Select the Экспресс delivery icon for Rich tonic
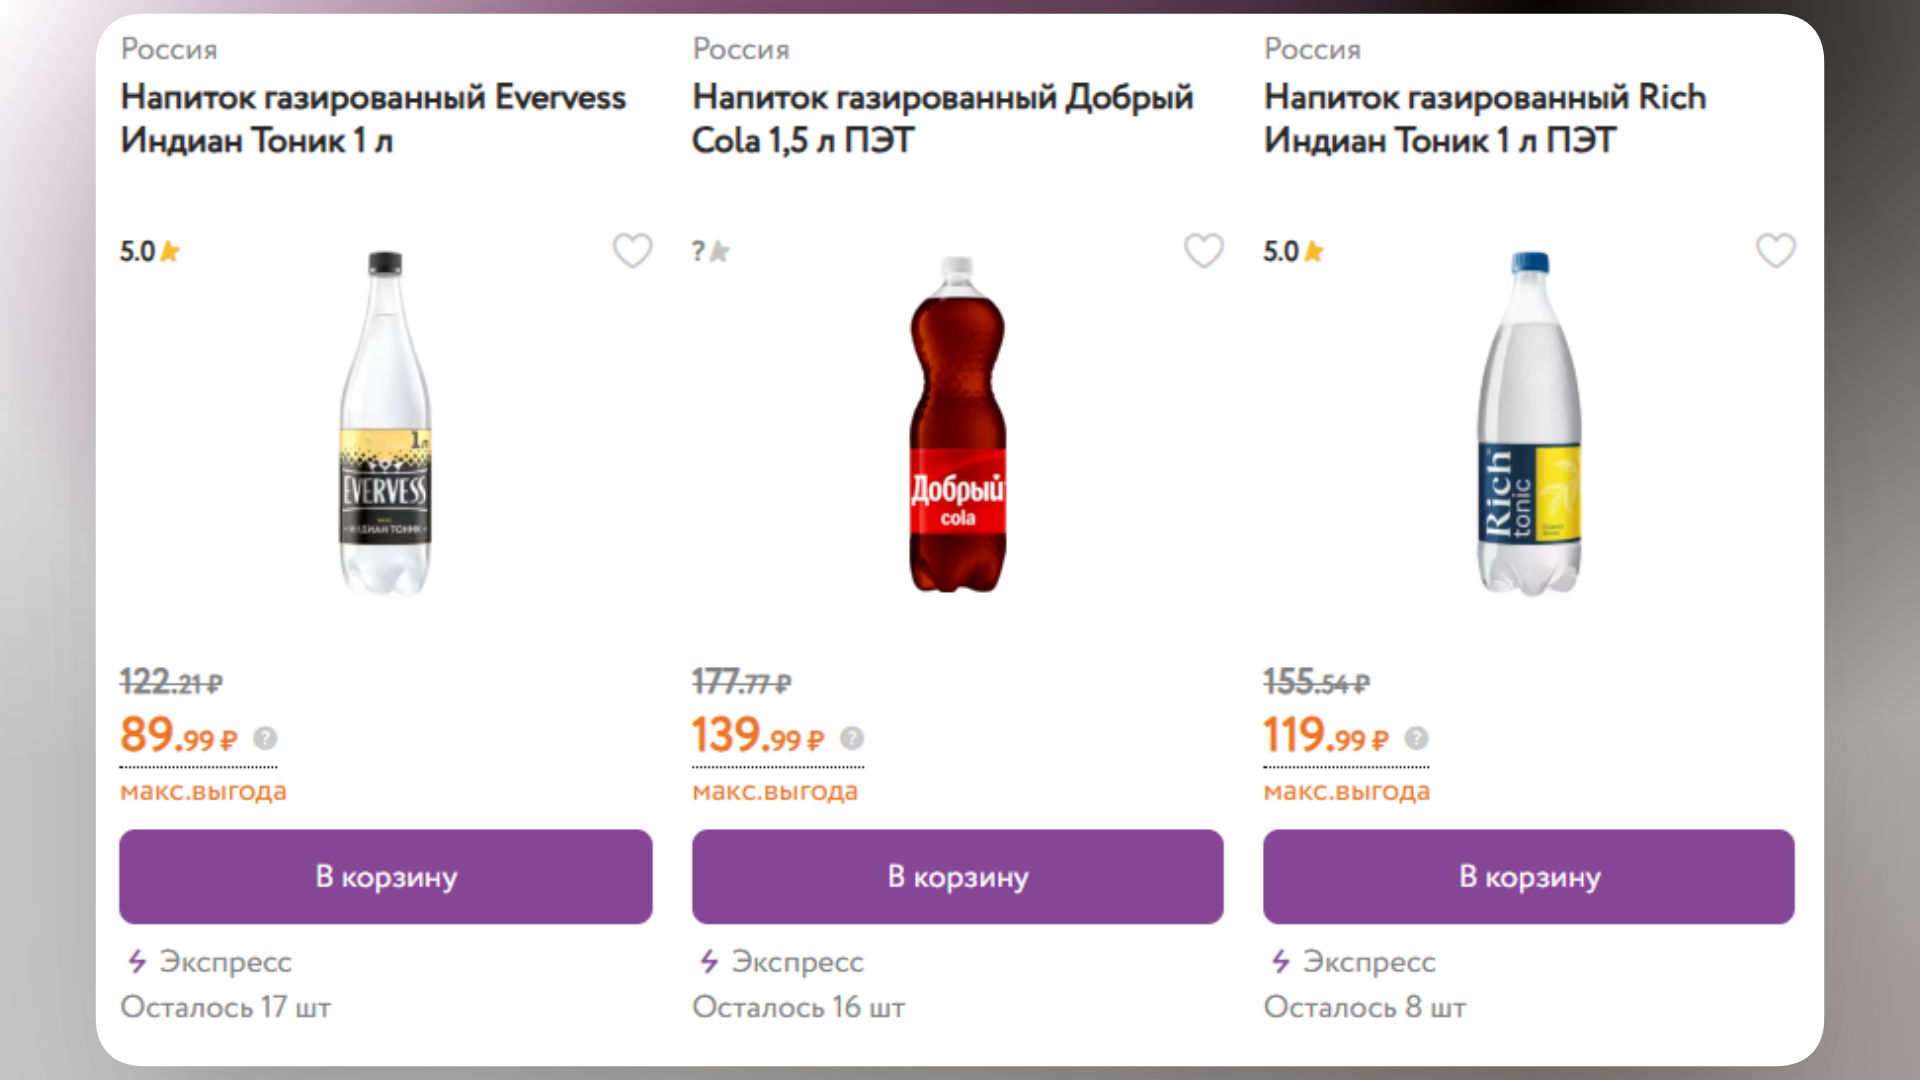Image resolution: width=1920 pixels, height=1080 pixels. tap(1279, 962)
